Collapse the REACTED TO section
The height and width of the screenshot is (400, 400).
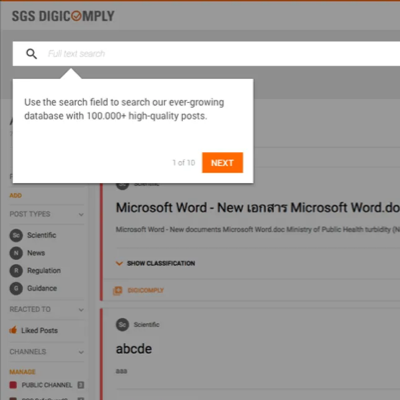click(81, 310)
